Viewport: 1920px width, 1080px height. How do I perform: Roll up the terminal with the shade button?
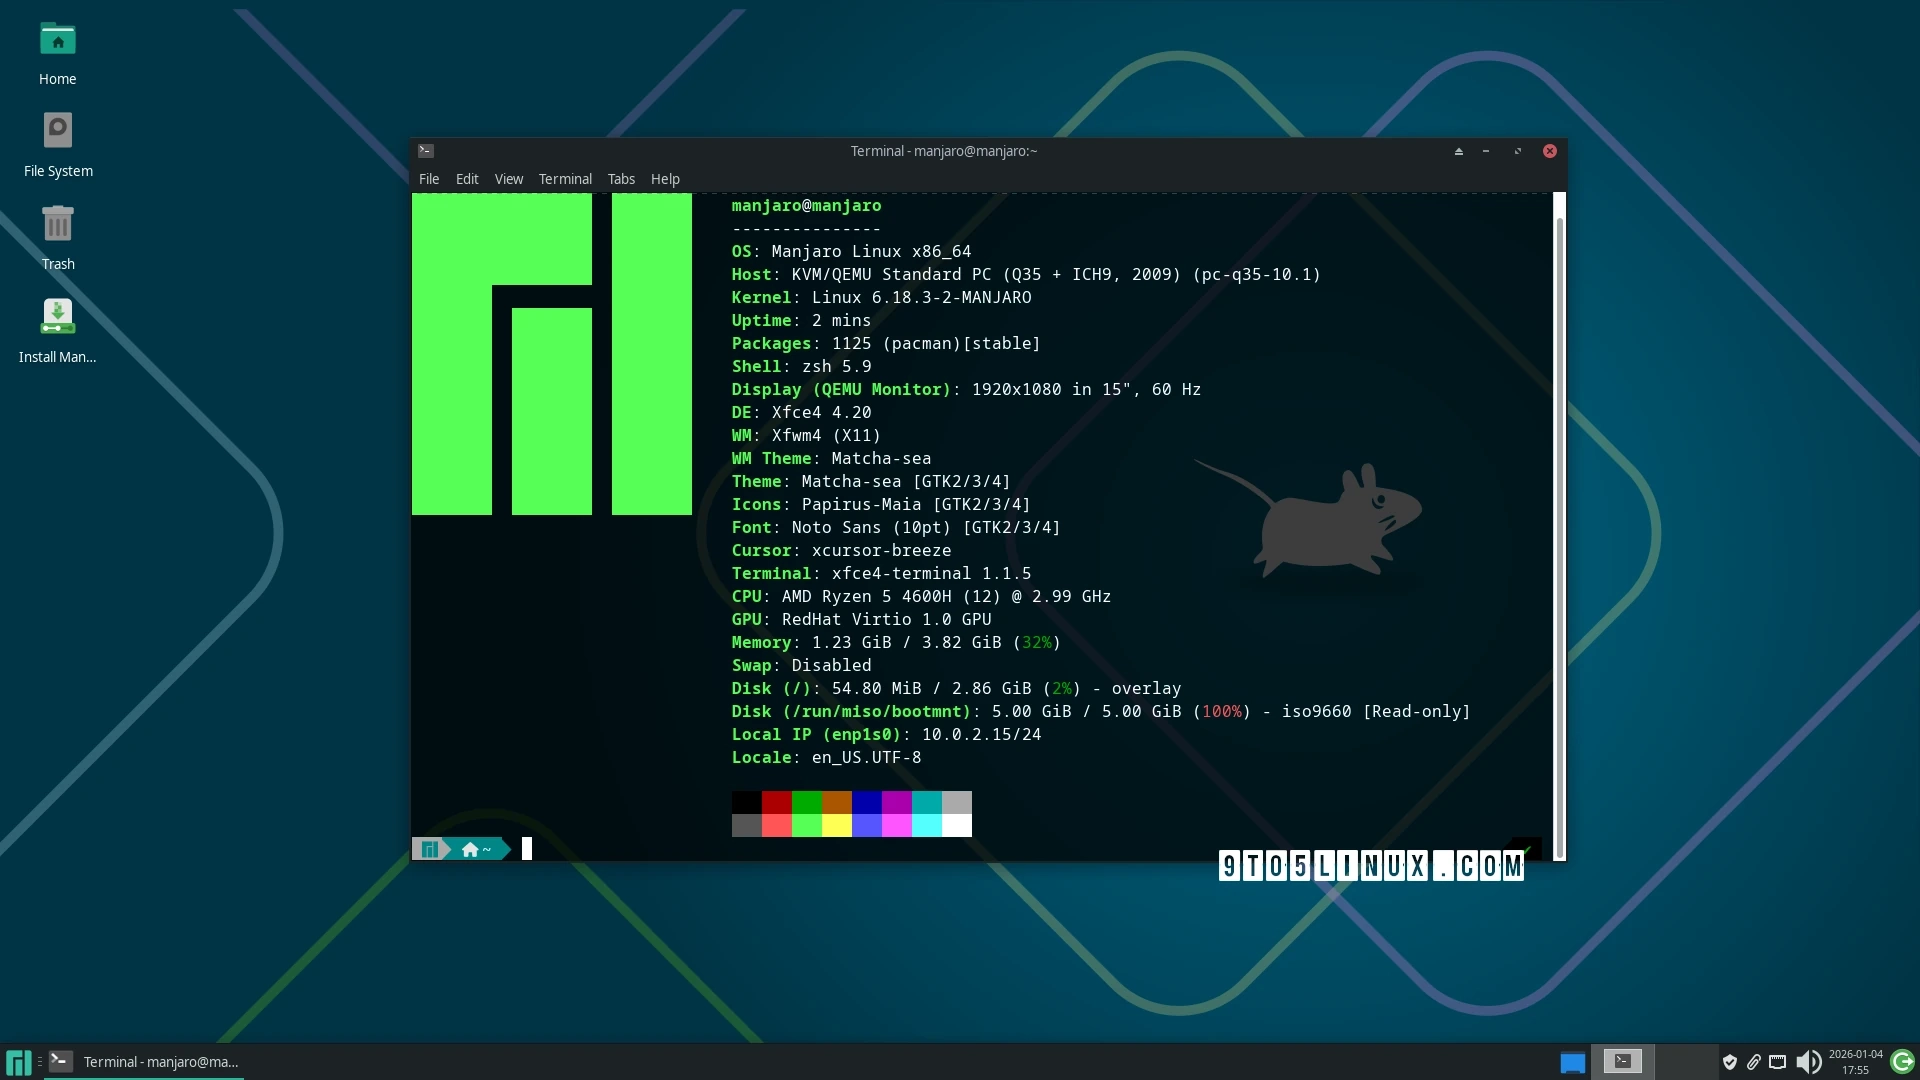1458,151
